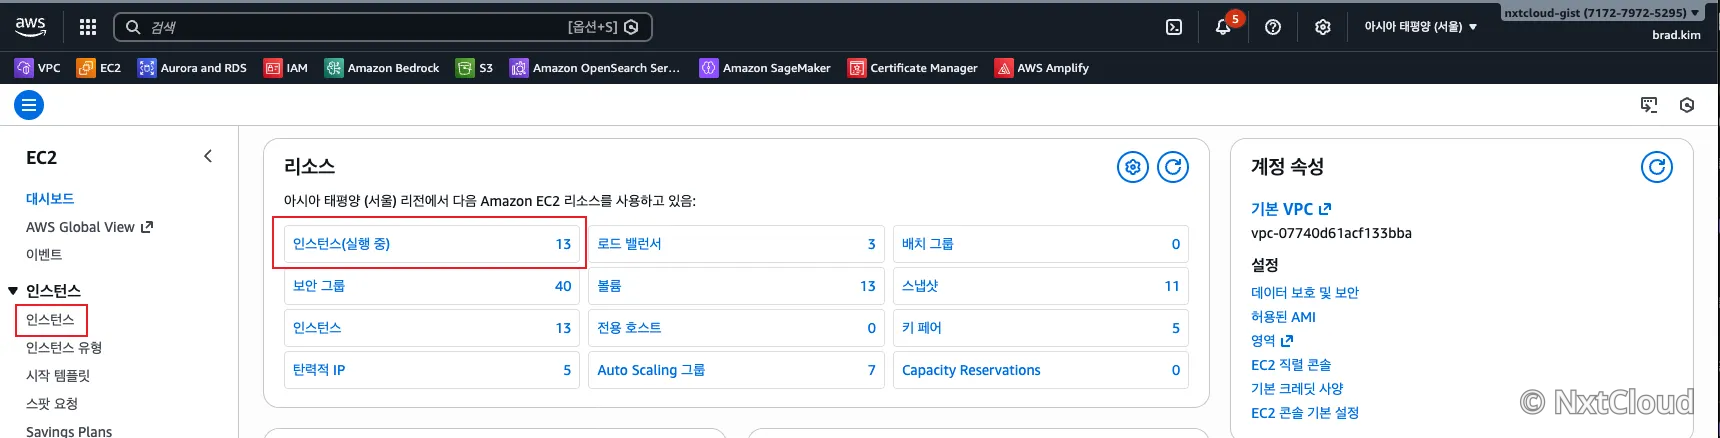
Task: Open the feedback panel icon below account name
Action: tap(1649, 105)
